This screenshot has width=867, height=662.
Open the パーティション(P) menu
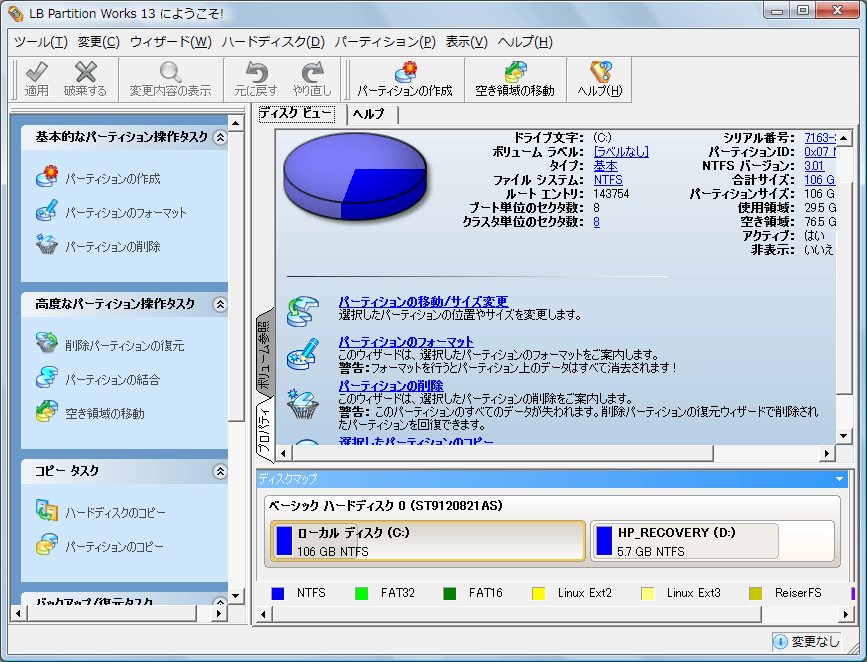pos(385,42)
